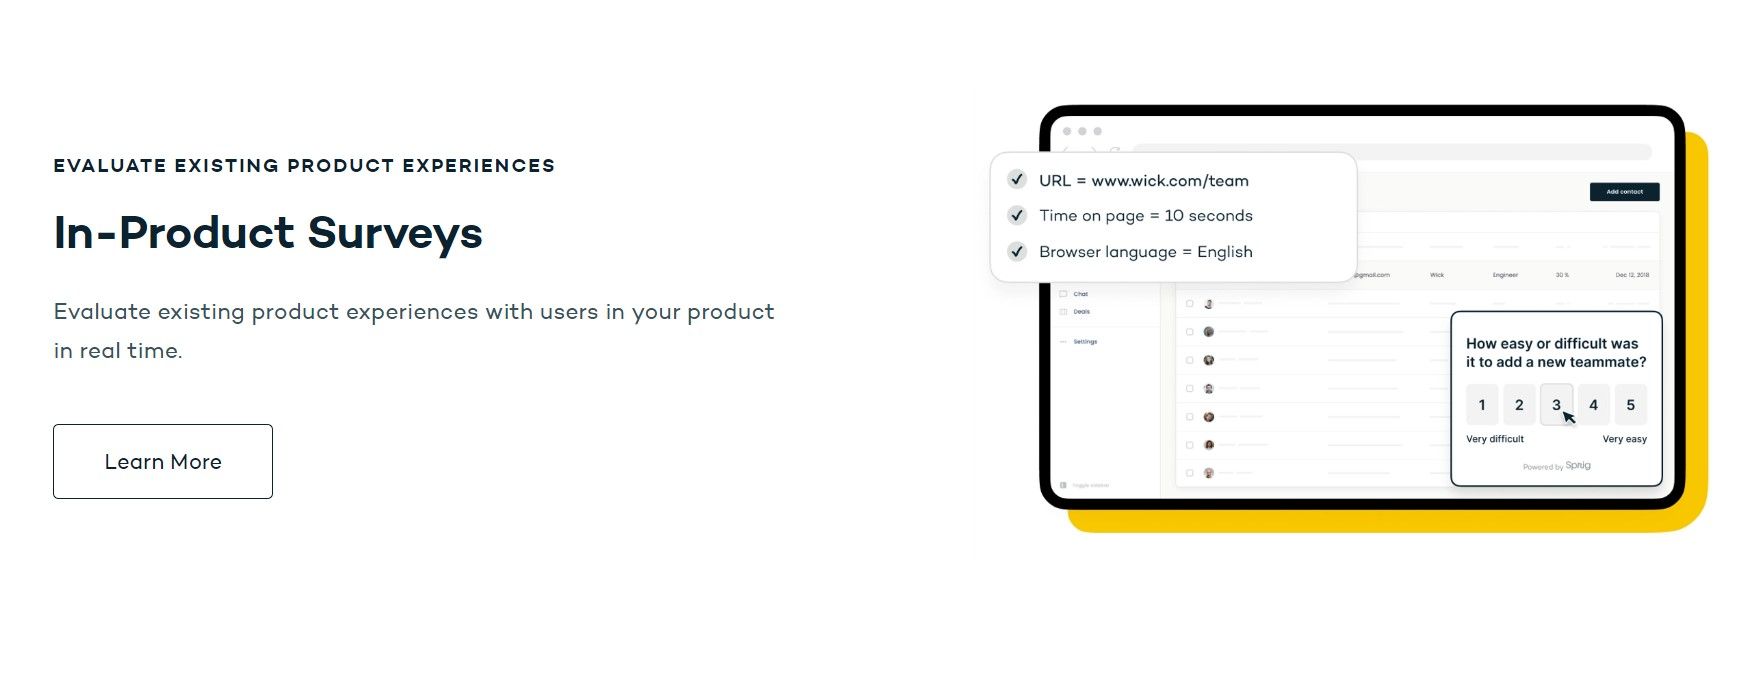The height and width of the screenshot is (680, 1738).
Task: Click the In-Product Surveys heading
Action: (268, 233)
